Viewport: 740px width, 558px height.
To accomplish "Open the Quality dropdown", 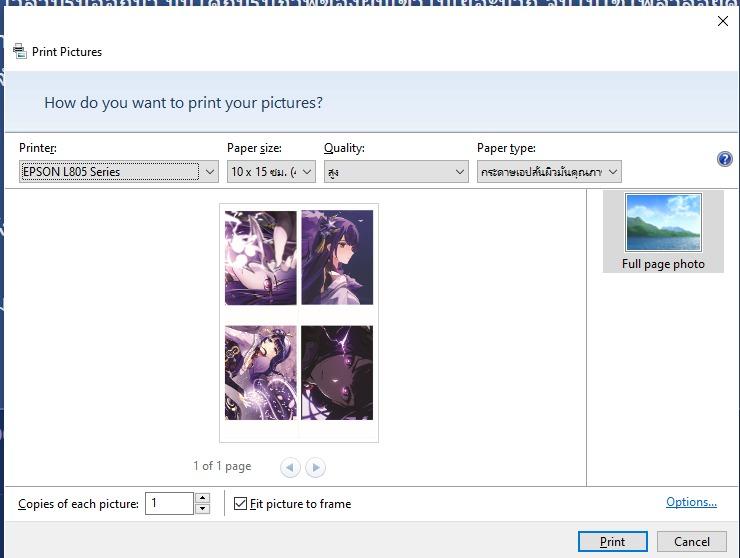I will point(396,171).
